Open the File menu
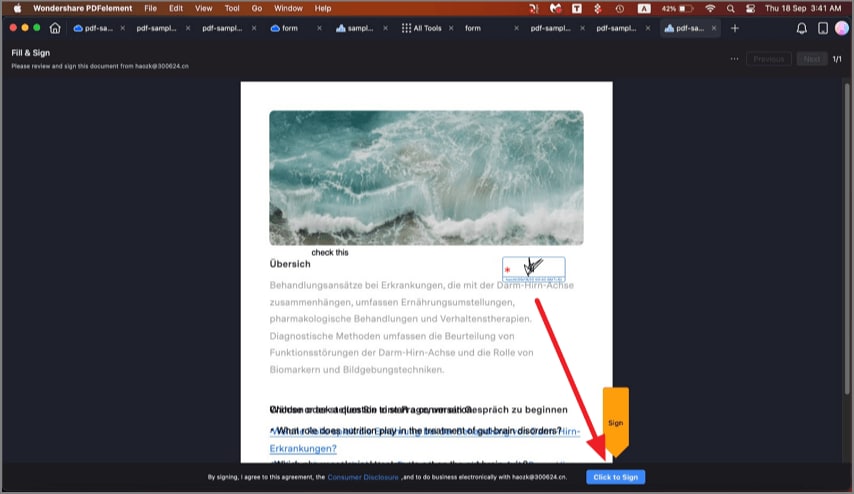This screenshot has width=854, height=494. [150, 8]
